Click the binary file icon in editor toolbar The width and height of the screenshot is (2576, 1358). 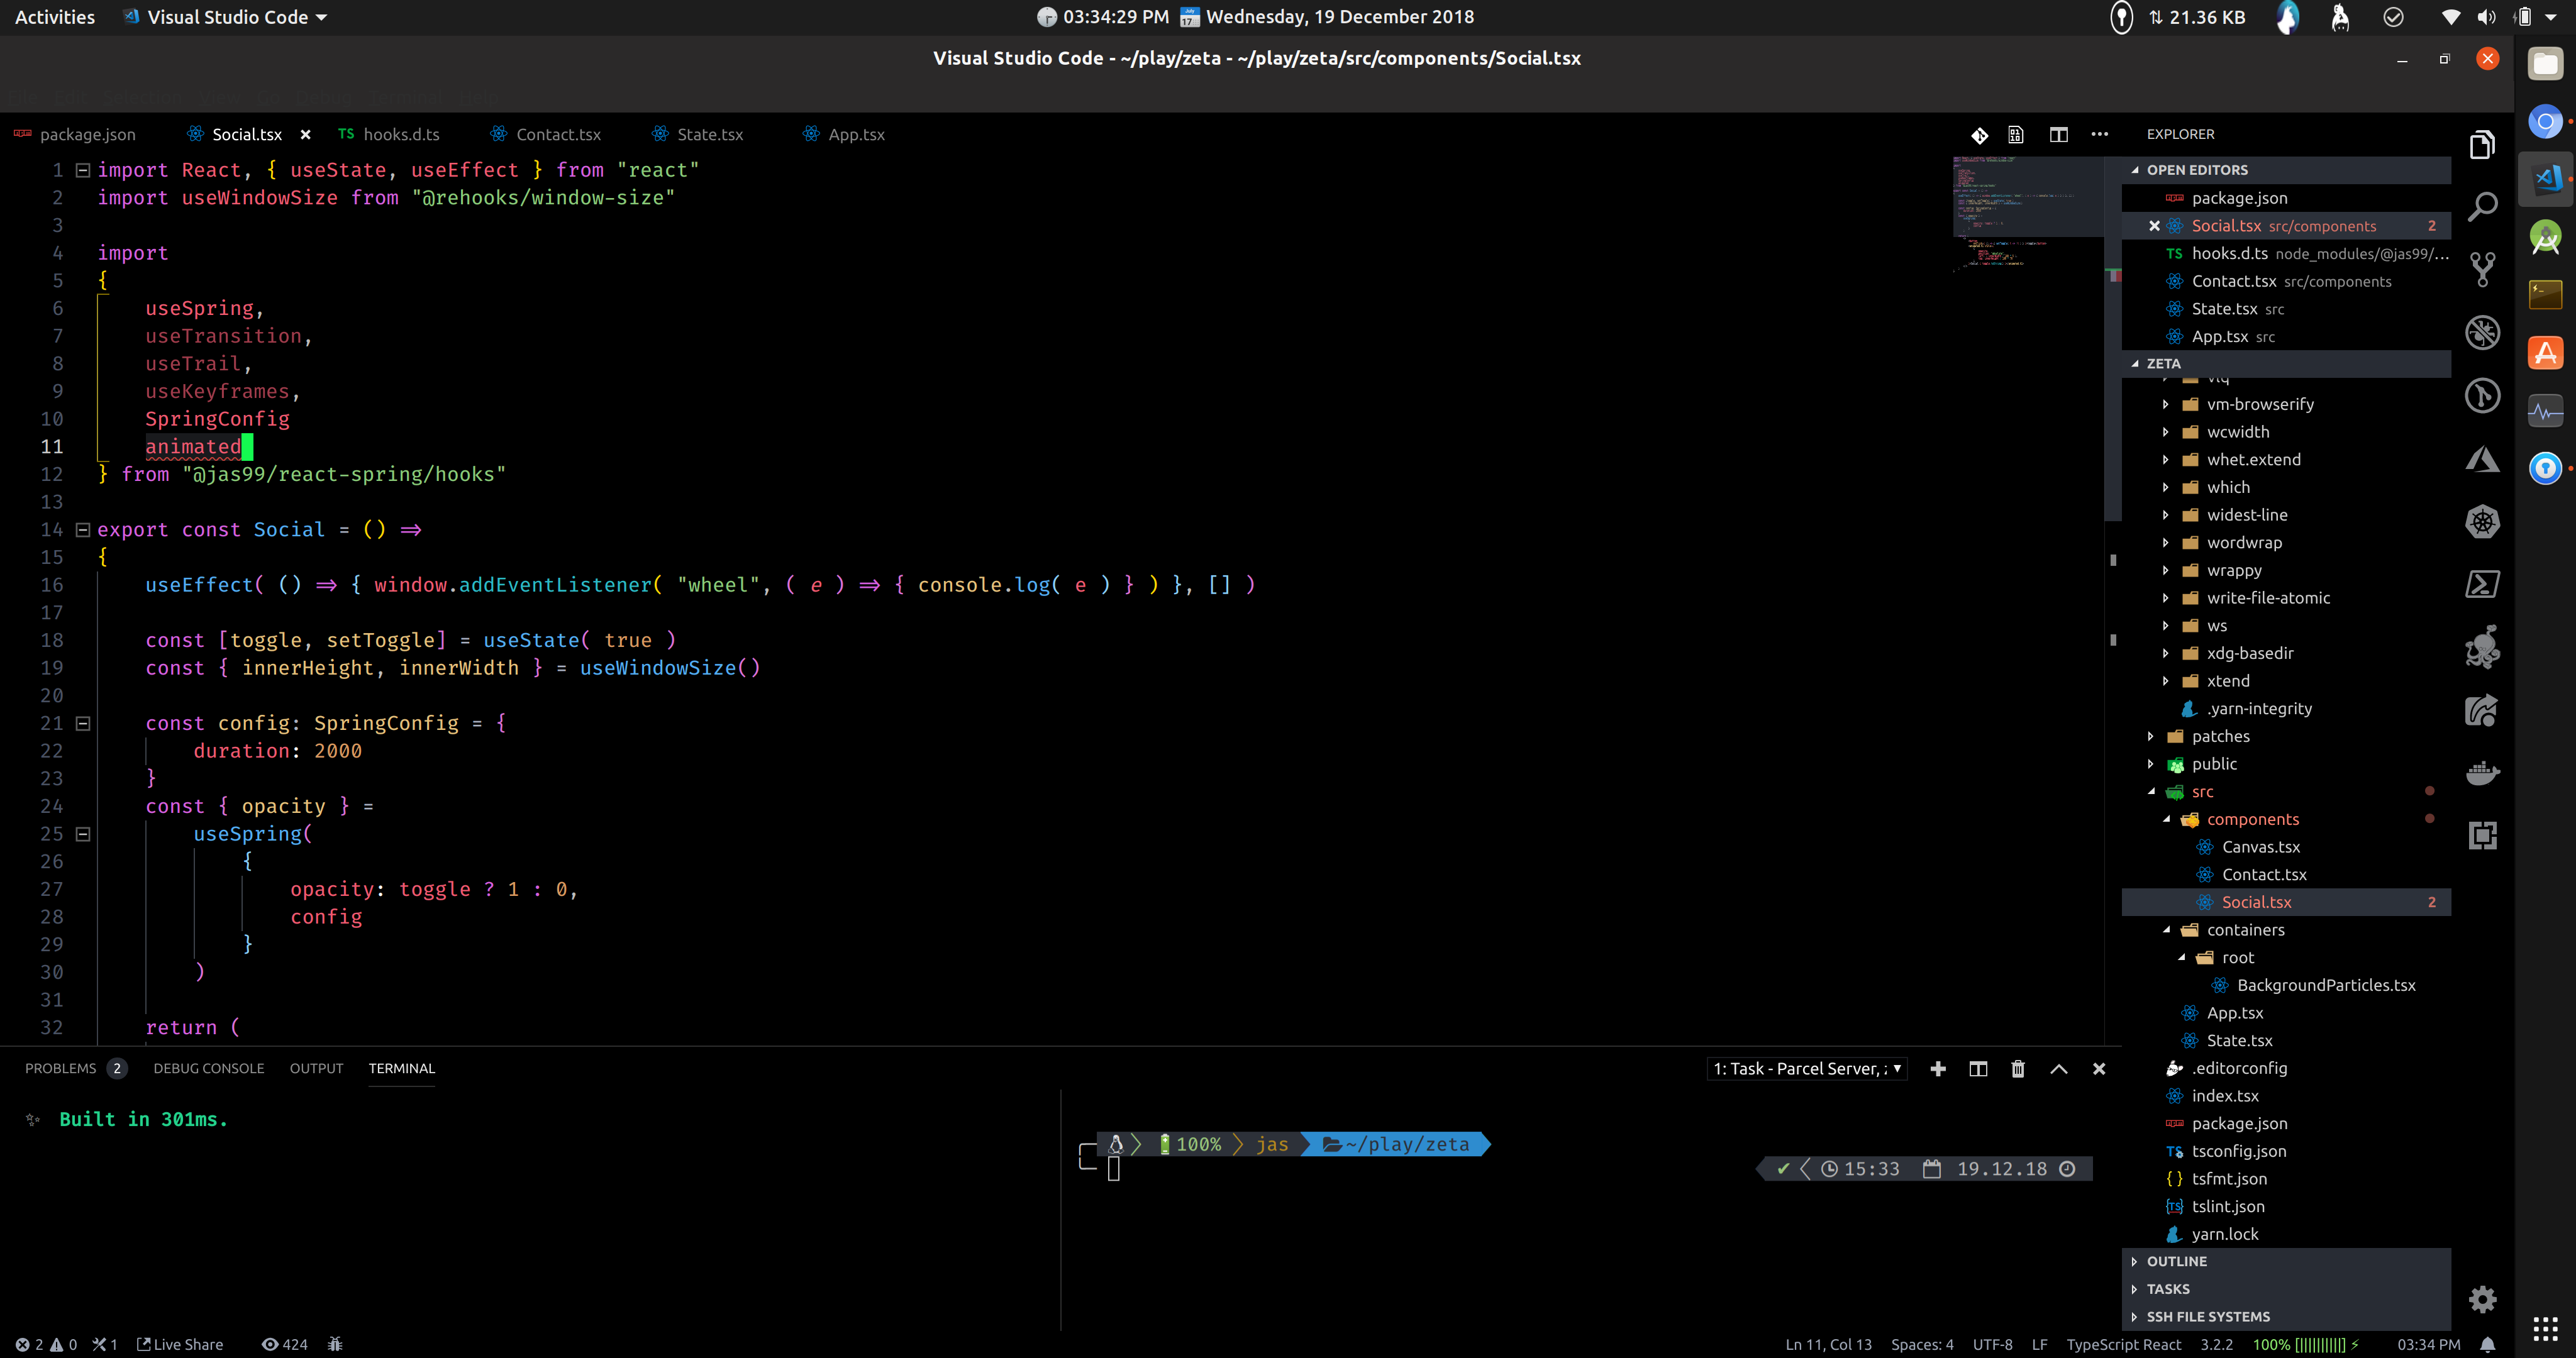[2016, 135]
